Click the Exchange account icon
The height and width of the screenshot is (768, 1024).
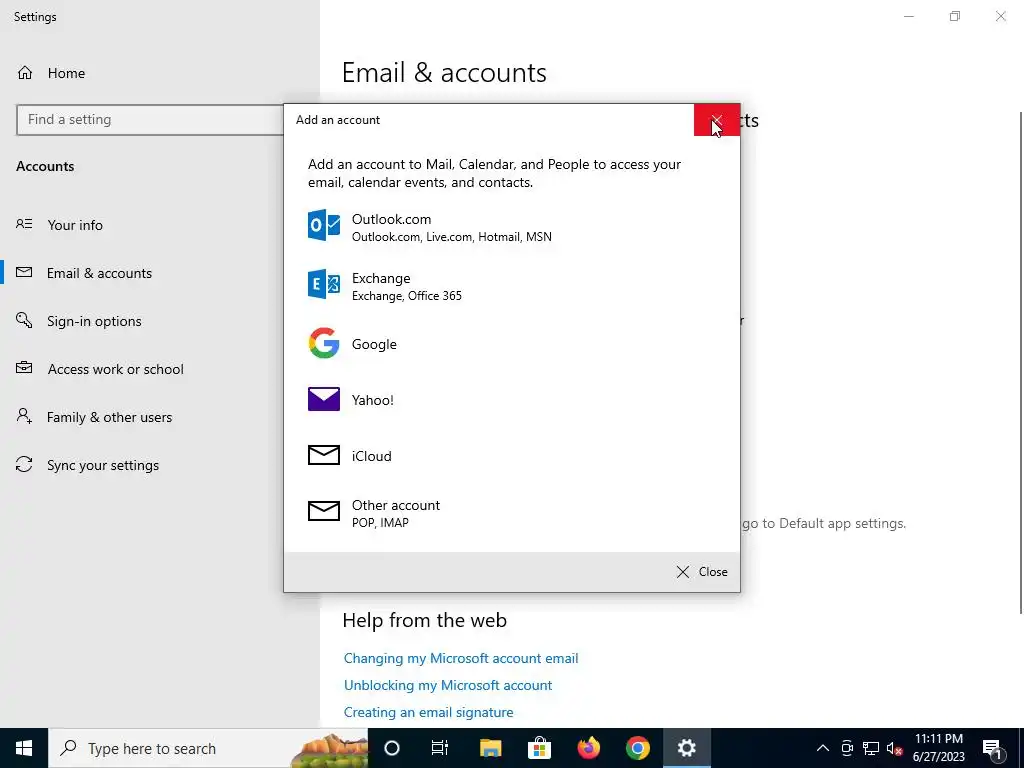pyautogui.click(x=324, y=284)
